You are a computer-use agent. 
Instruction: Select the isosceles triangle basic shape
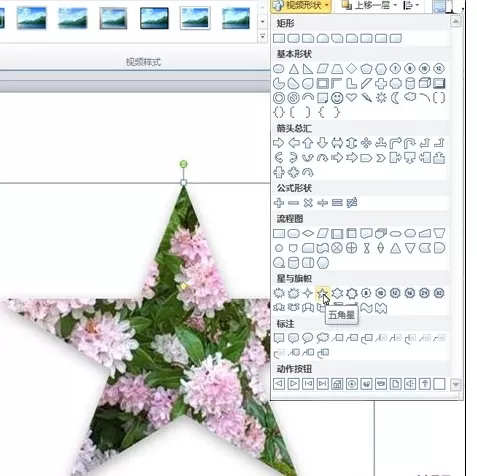point(293,69)
